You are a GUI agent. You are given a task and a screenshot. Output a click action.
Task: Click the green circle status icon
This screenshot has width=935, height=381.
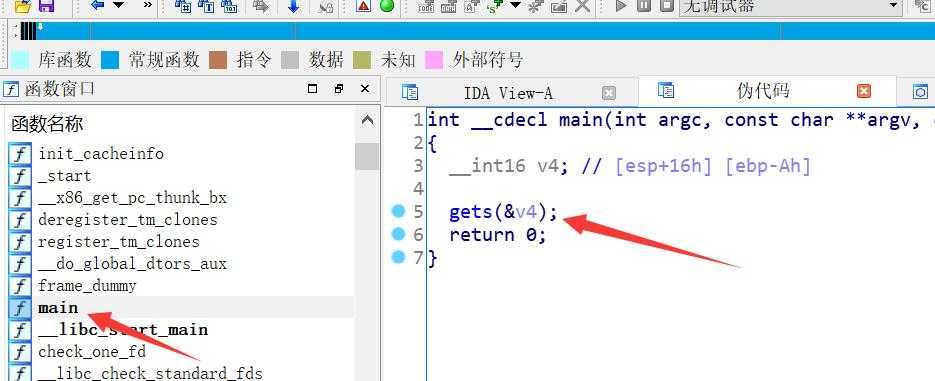[x=387, y=6]
